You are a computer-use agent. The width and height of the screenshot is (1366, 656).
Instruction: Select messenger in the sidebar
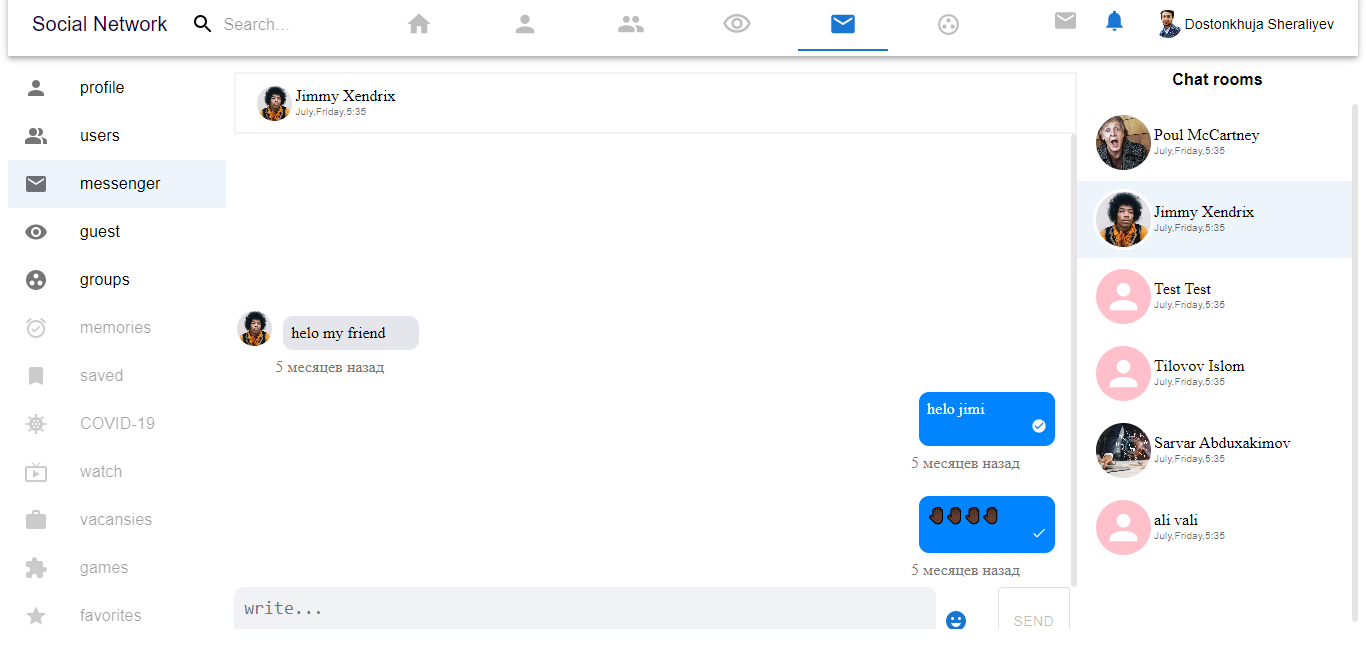[117, 184]
